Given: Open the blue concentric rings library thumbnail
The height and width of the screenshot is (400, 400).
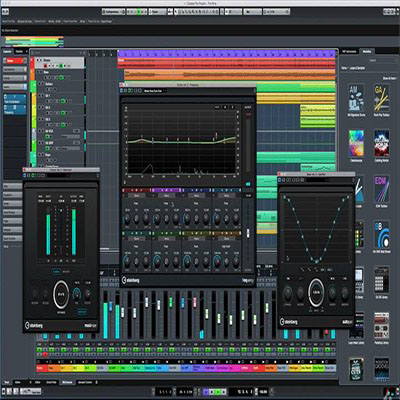Looking at the screenshot, I should [382, 235].
